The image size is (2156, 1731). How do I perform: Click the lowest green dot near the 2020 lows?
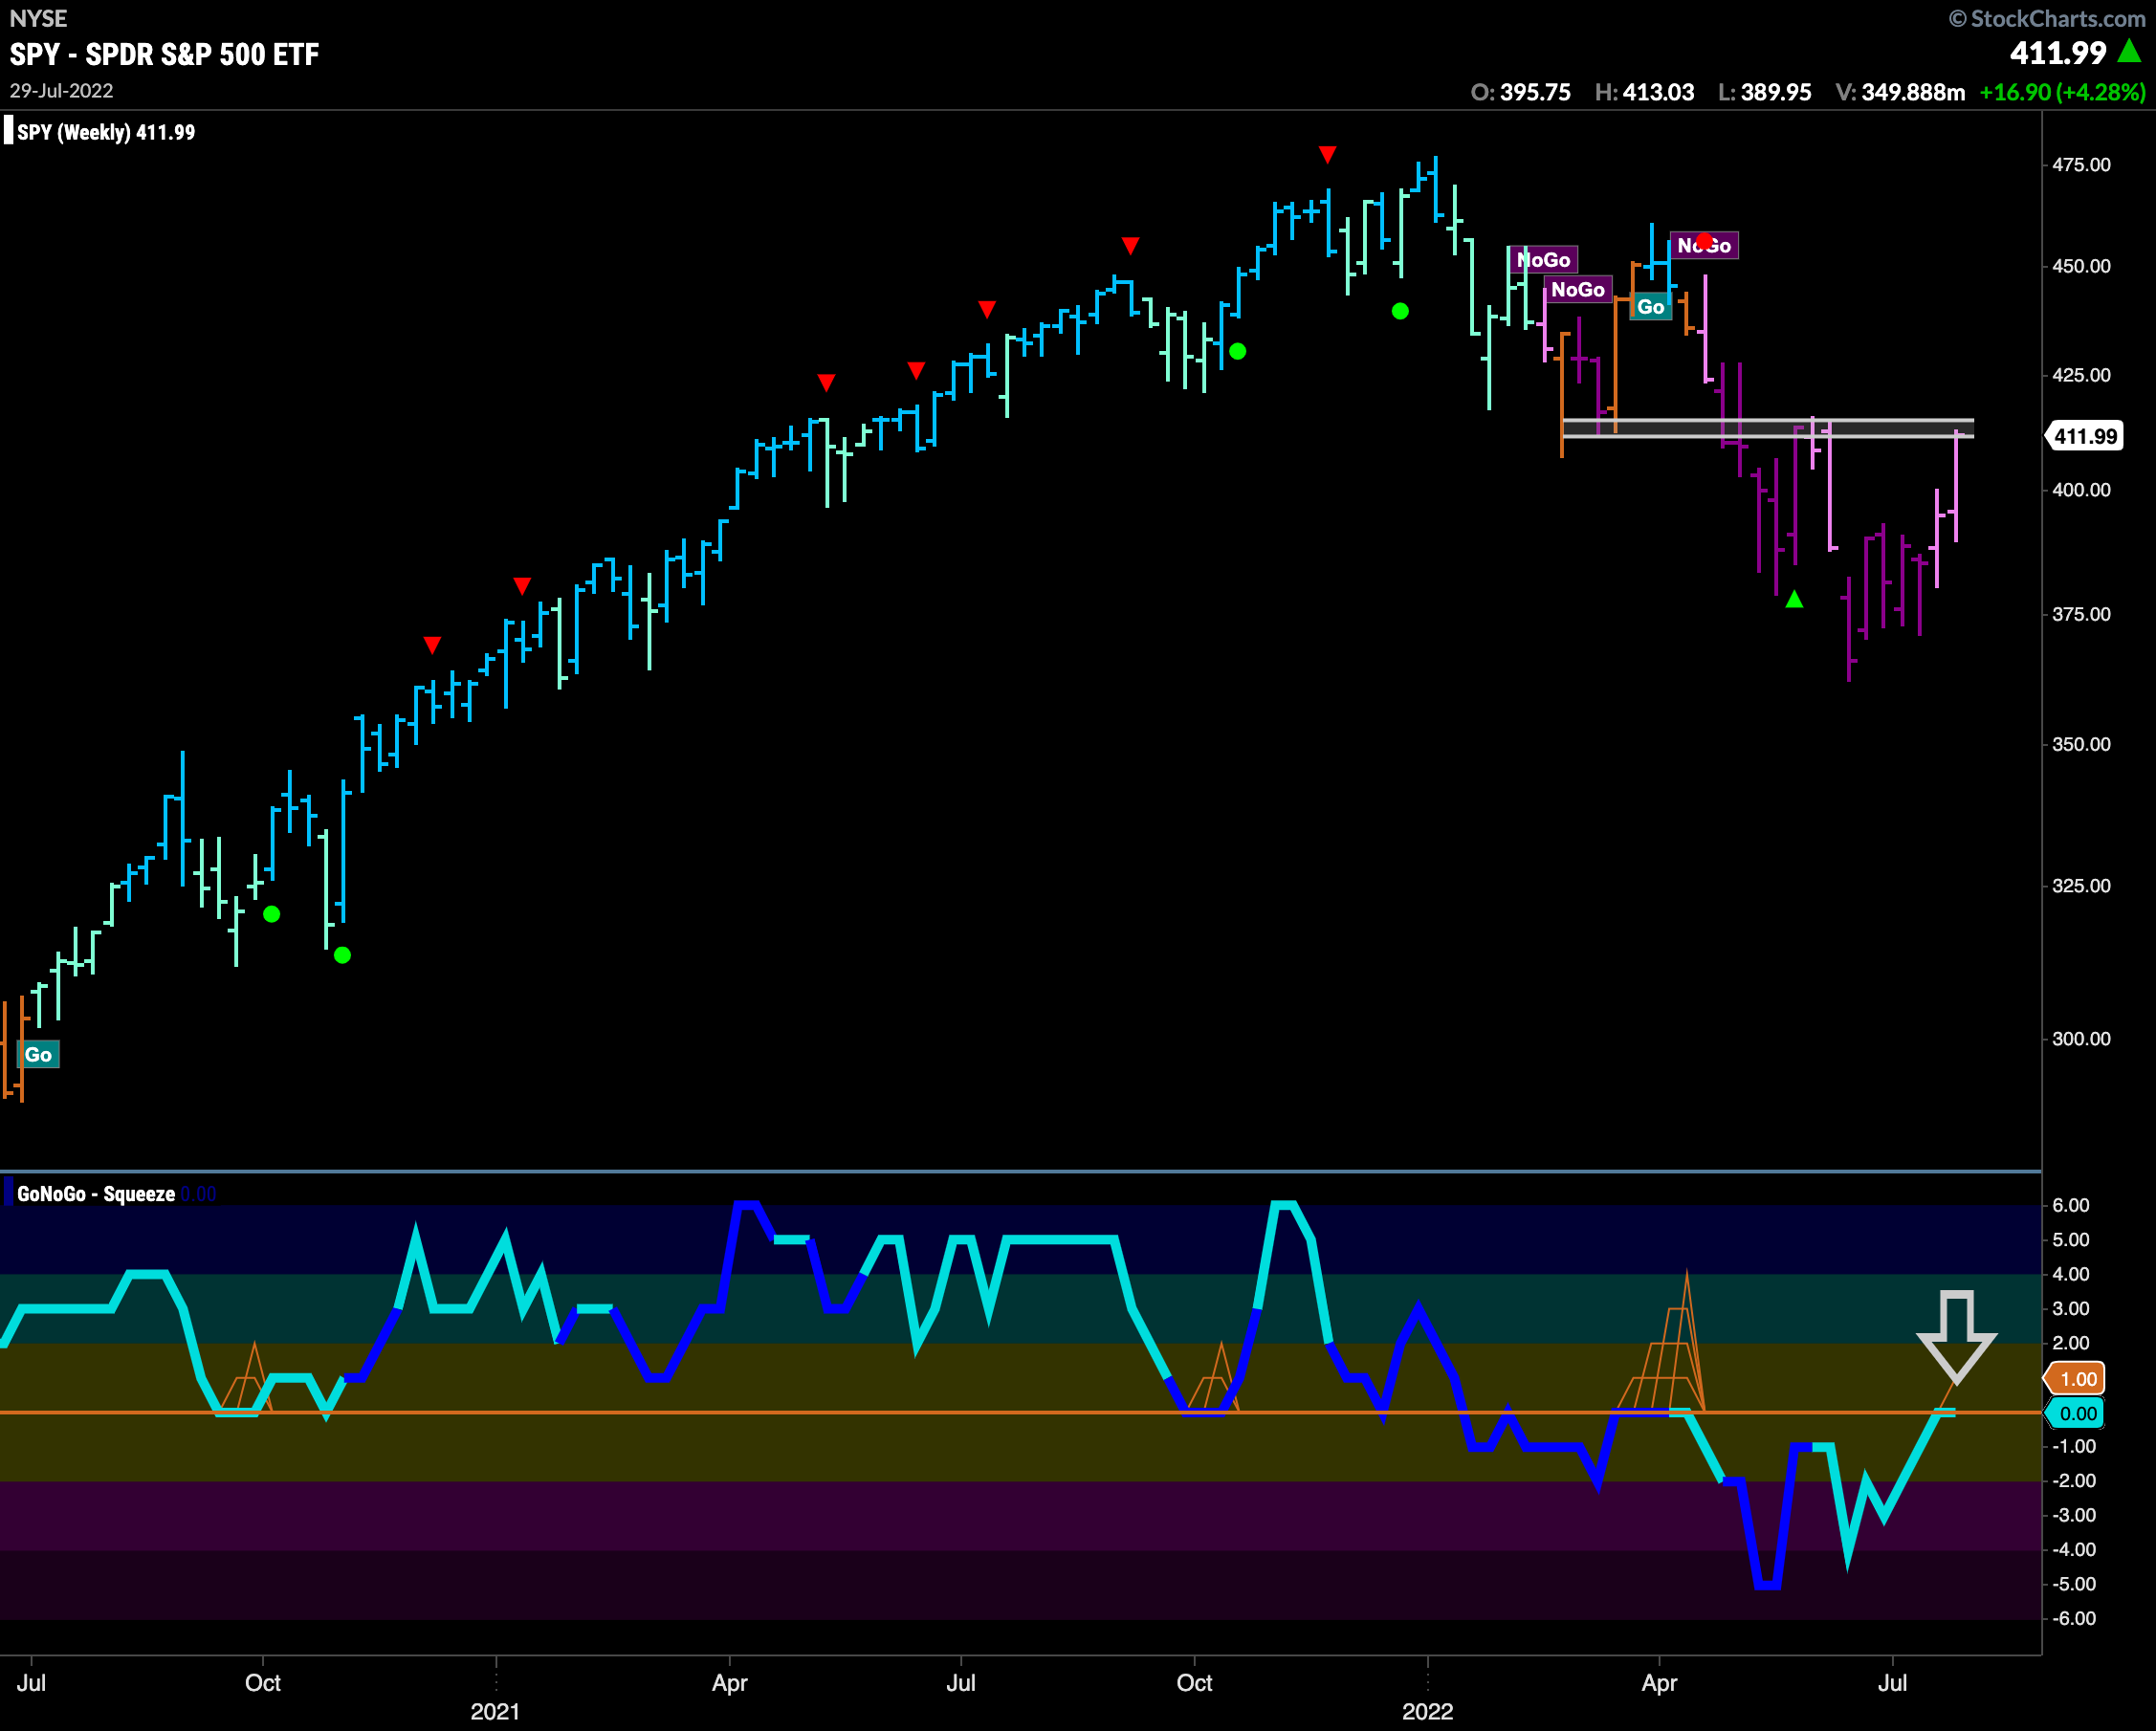[342, 955]
